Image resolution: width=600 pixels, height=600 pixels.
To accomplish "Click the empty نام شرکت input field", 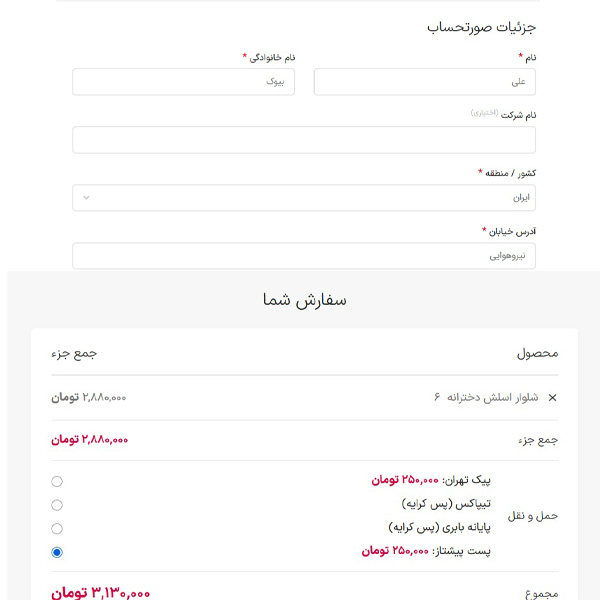I will coord(303,140).
